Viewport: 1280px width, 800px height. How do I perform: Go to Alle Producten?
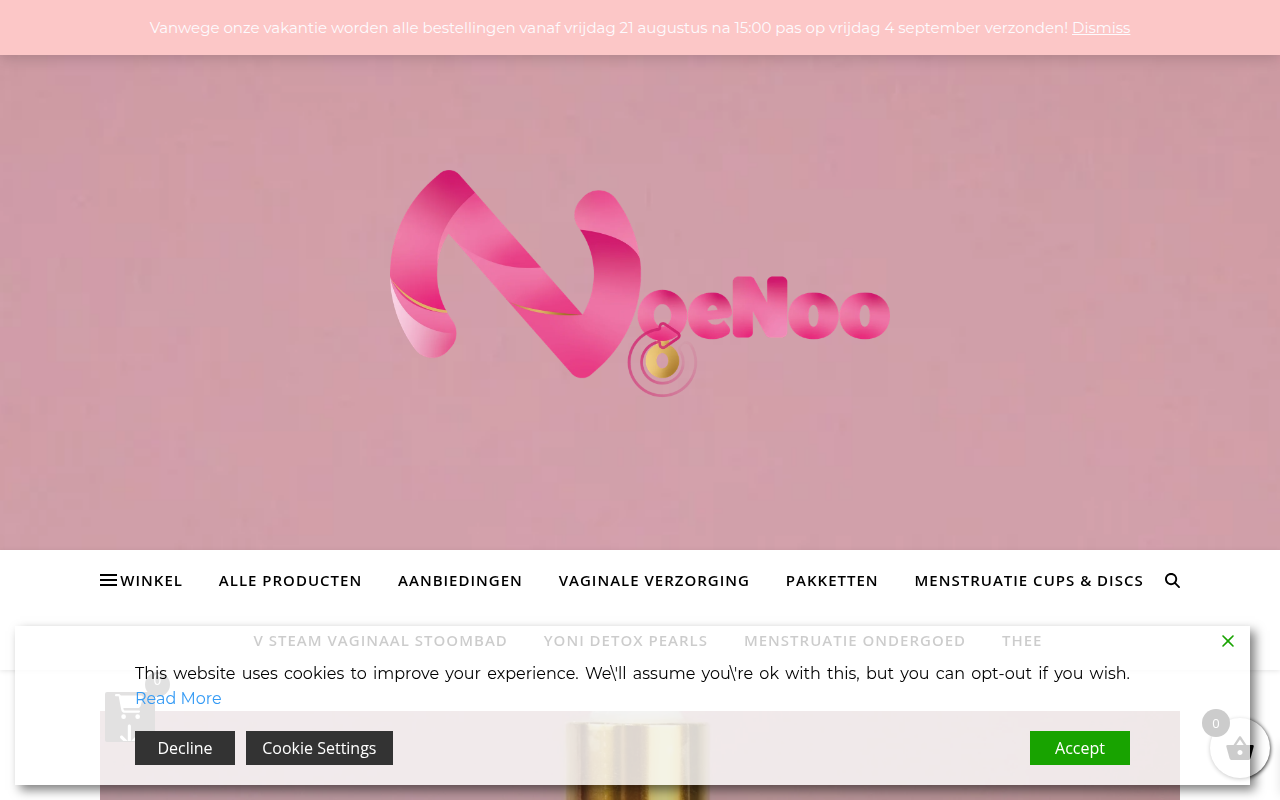pyautogui.click(x=290, y=580)
